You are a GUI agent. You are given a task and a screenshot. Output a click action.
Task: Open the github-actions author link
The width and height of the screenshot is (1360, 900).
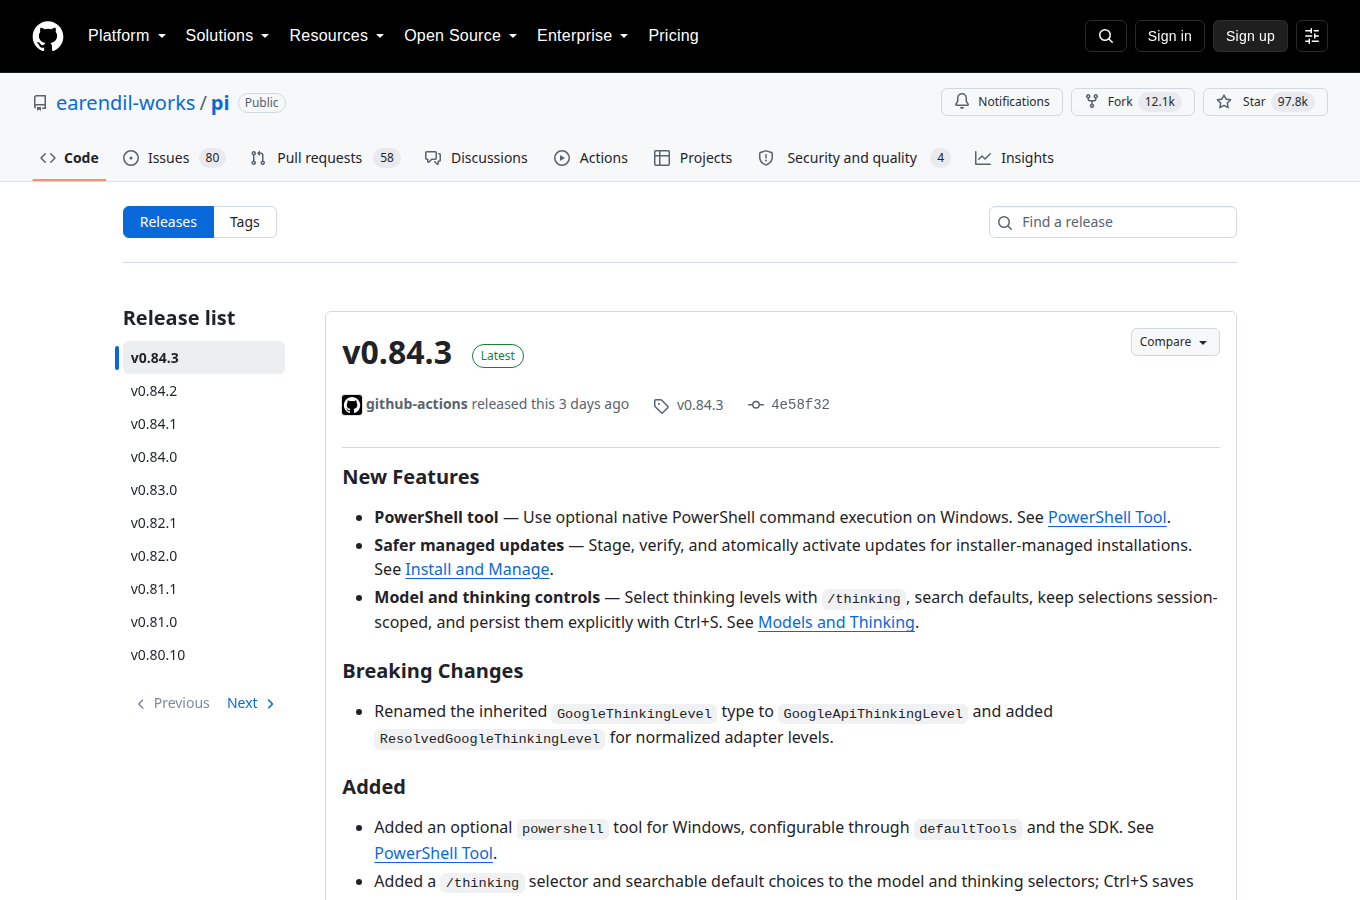click(417, 404)
